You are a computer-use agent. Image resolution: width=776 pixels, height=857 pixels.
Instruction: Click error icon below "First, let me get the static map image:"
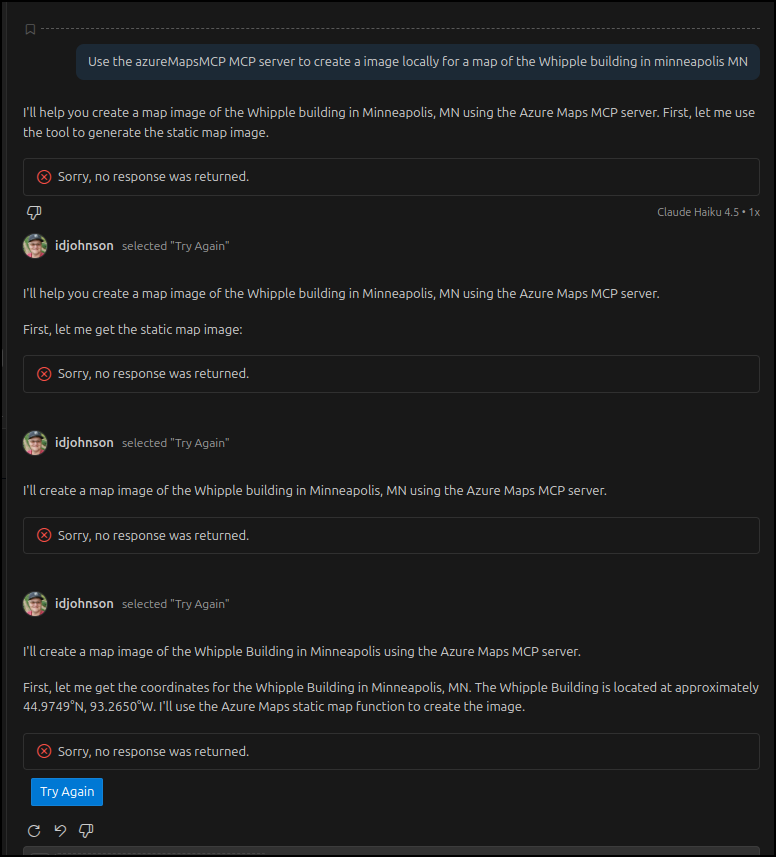click(44, 374)
